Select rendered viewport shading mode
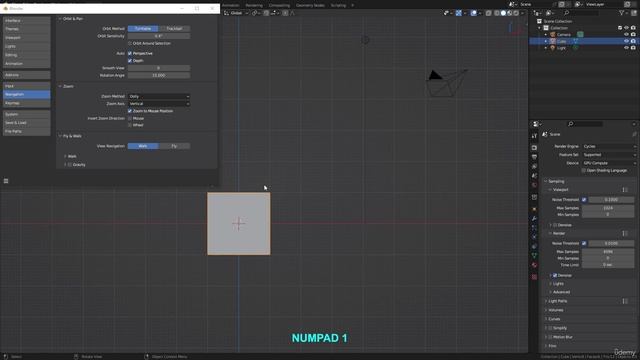 click(516, 13)
